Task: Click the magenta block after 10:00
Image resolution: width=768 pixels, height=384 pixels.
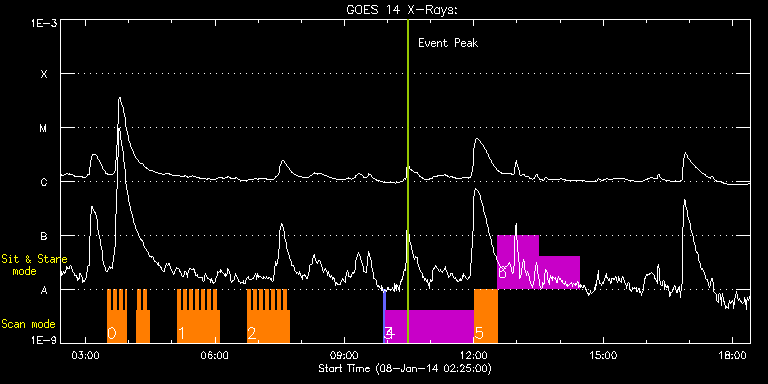Action: pos(430,326)
